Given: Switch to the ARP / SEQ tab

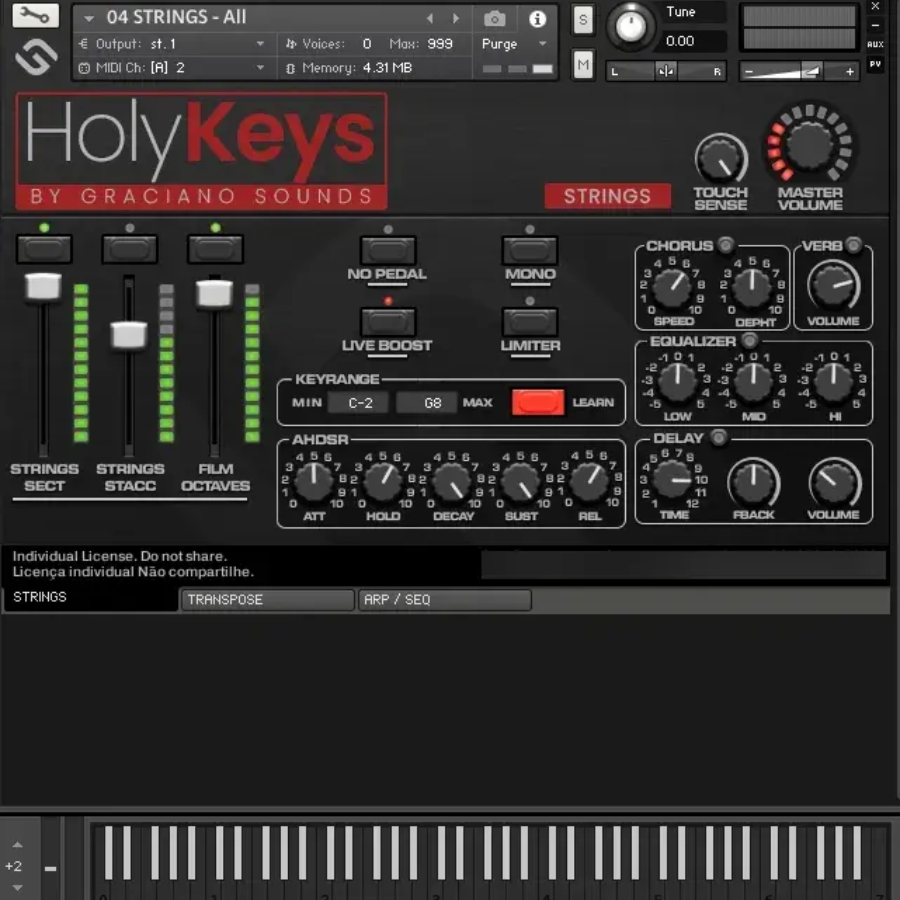Looking at the screenshot, I should [445, 600].
